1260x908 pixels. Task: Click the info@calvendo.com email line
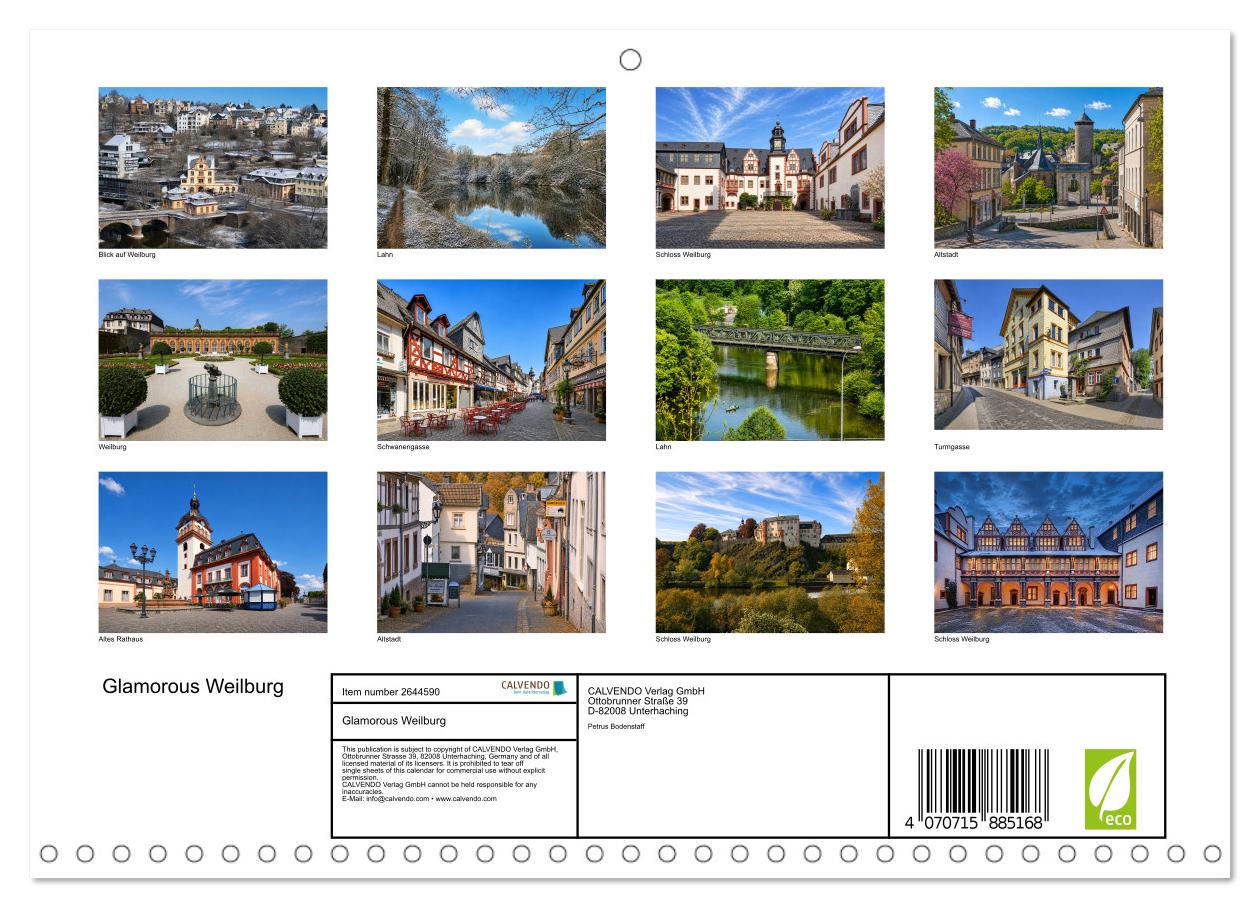[419, 798]
